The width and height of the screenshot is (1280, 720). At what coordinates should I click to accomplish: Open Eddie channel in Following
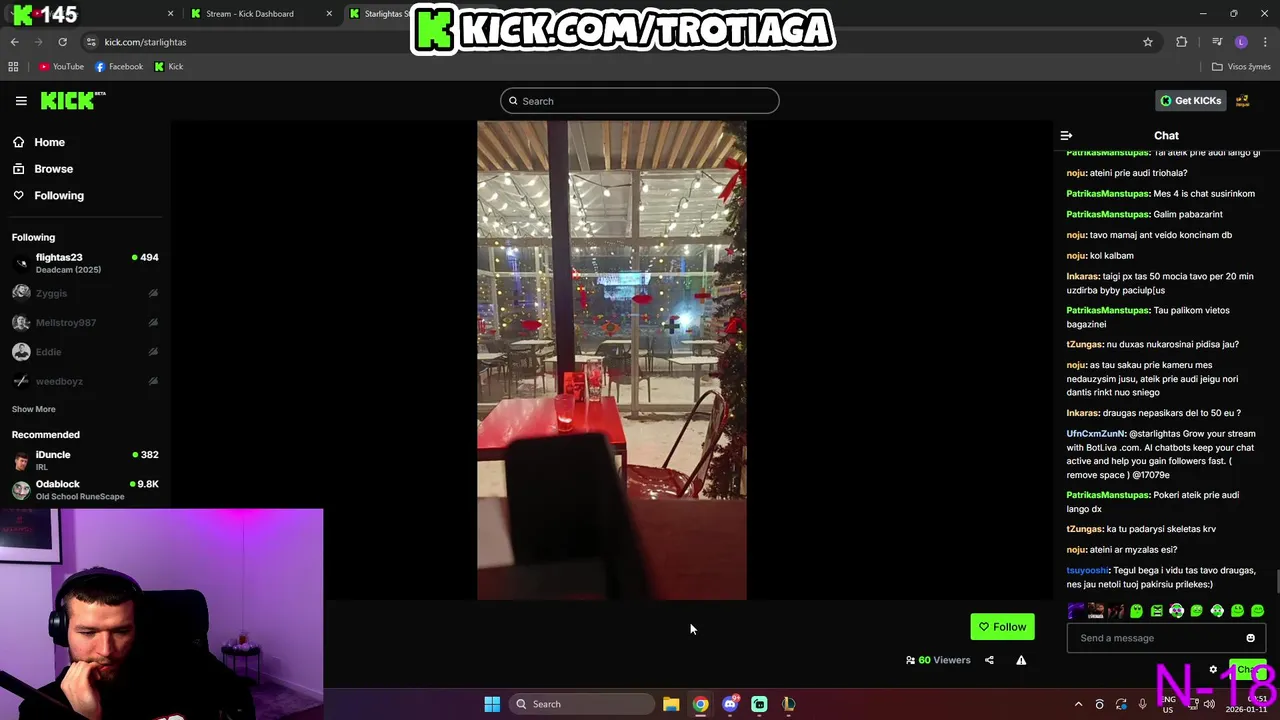[x=85, y=352]
